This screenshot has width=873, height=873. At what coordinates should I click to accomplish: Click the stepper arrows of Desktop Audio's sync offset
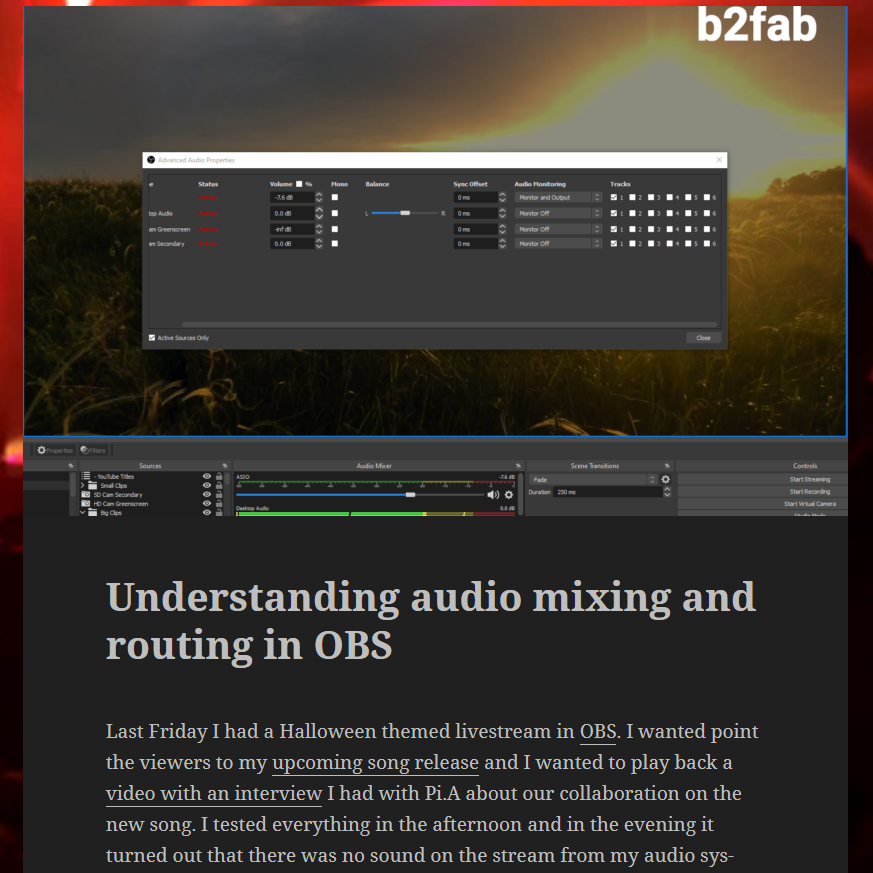502,213
